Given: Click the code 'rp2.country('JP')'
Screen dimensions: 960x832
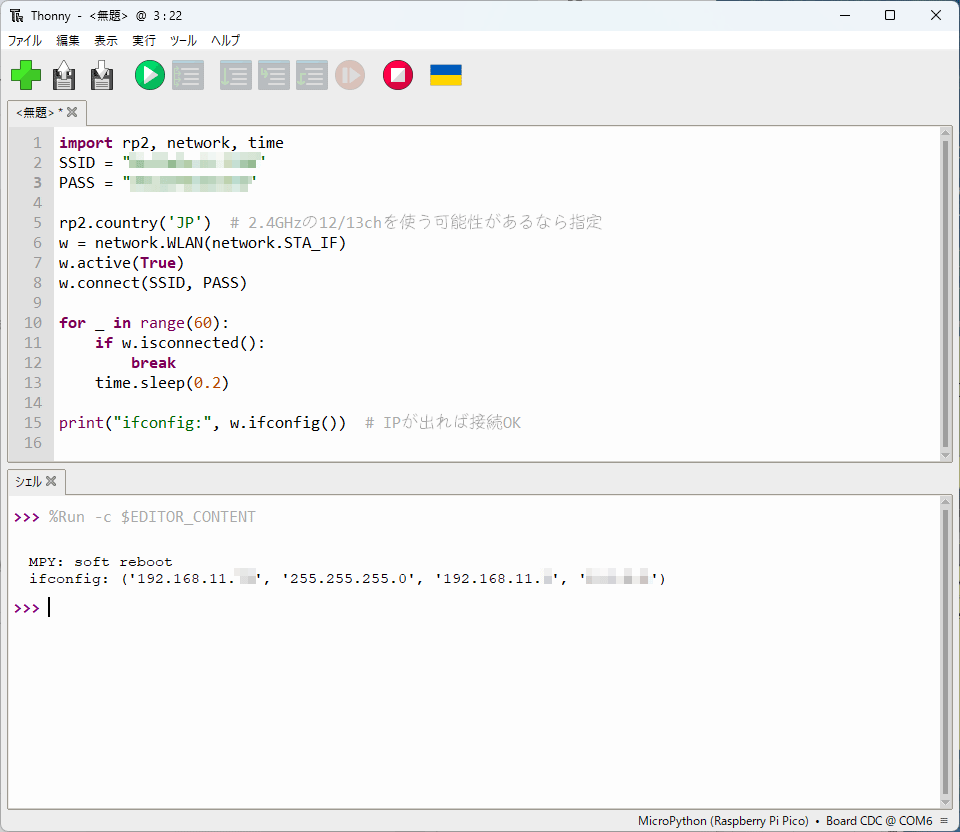Looking at the screenshot, I should point(135,222).
